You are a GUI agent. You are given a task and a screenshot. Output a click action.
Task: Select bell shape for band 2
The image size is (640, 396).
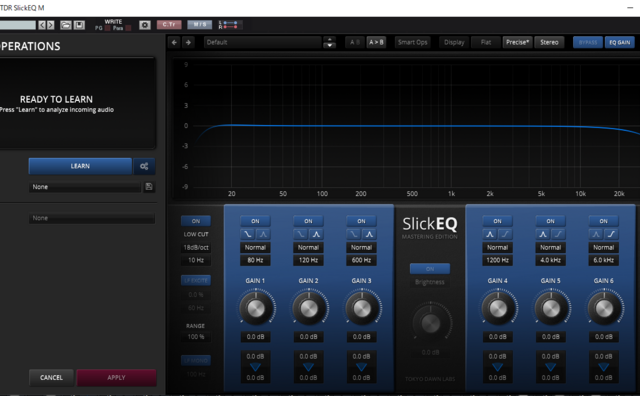tap(316, 234)
